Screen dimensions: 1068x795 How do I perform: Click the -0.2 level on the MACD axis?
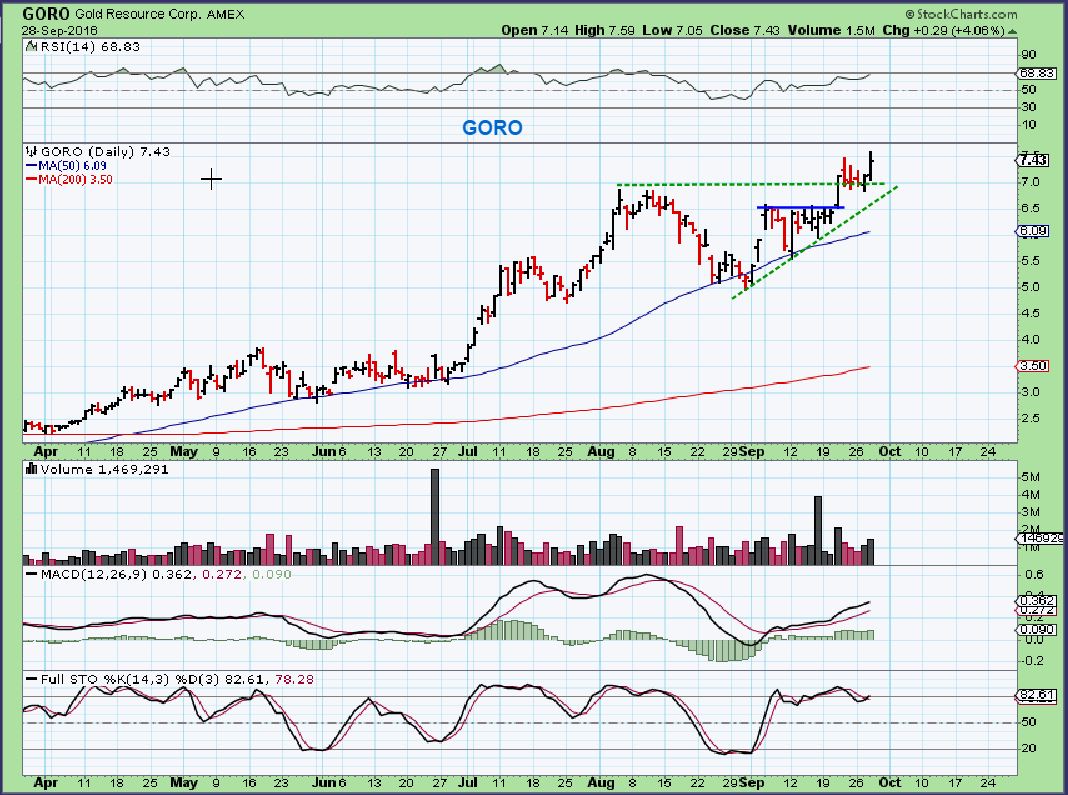coord(1032,660)
